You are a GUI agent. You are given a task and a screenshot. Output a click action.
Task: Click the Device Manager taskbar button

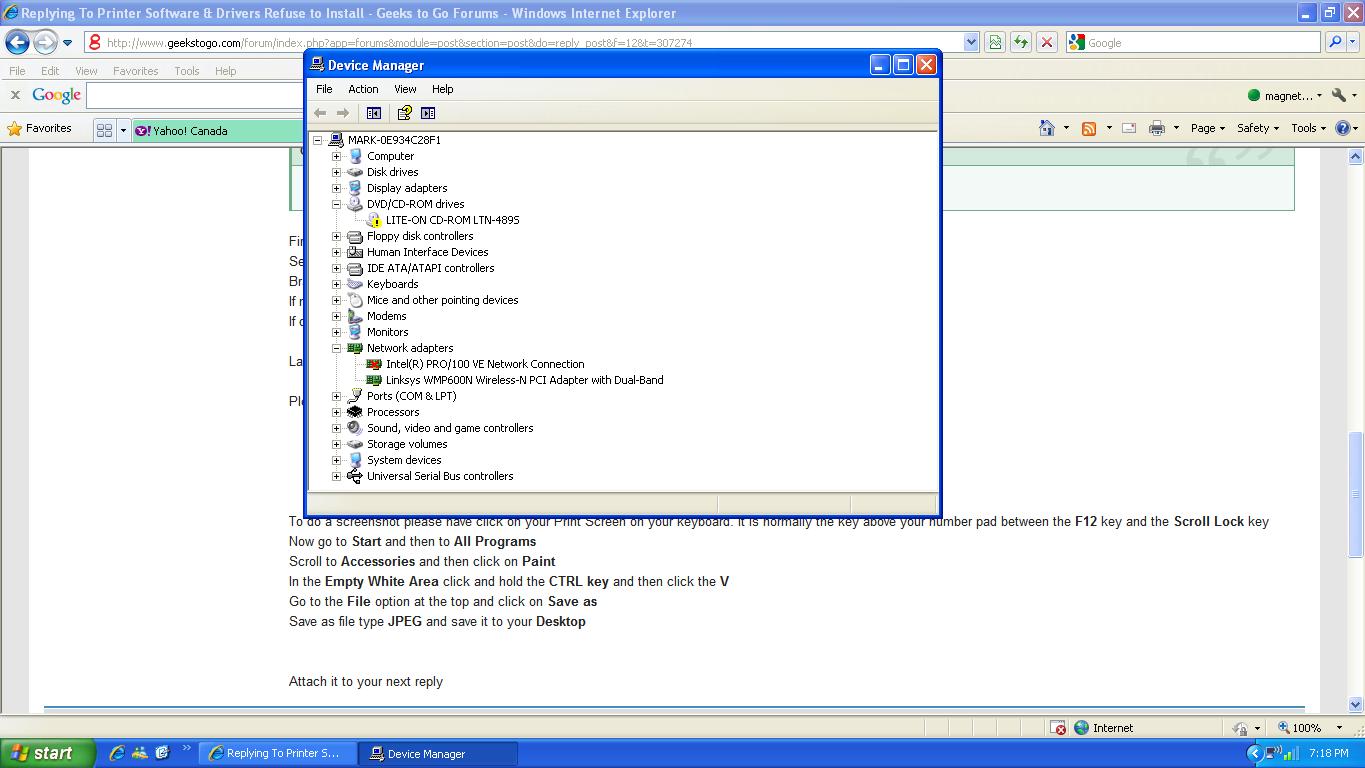[x=440, y=754]
